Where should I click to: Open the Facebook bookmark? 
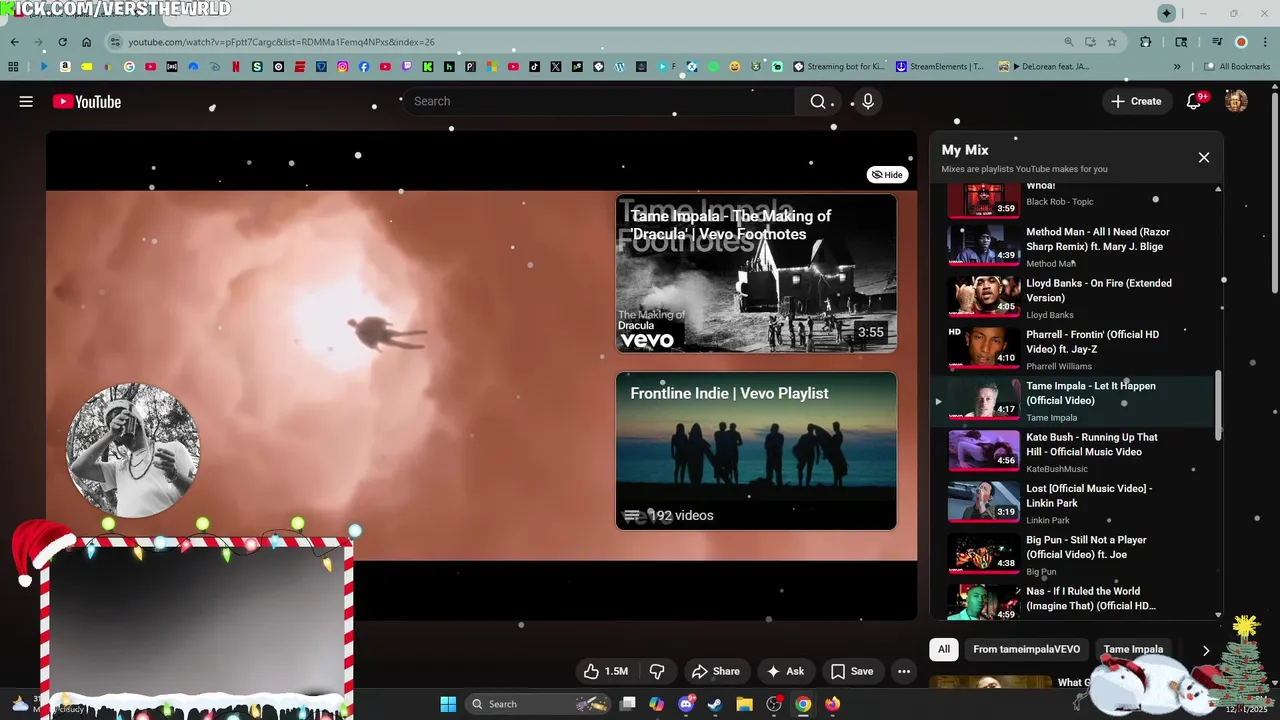(x=364, y=66)
